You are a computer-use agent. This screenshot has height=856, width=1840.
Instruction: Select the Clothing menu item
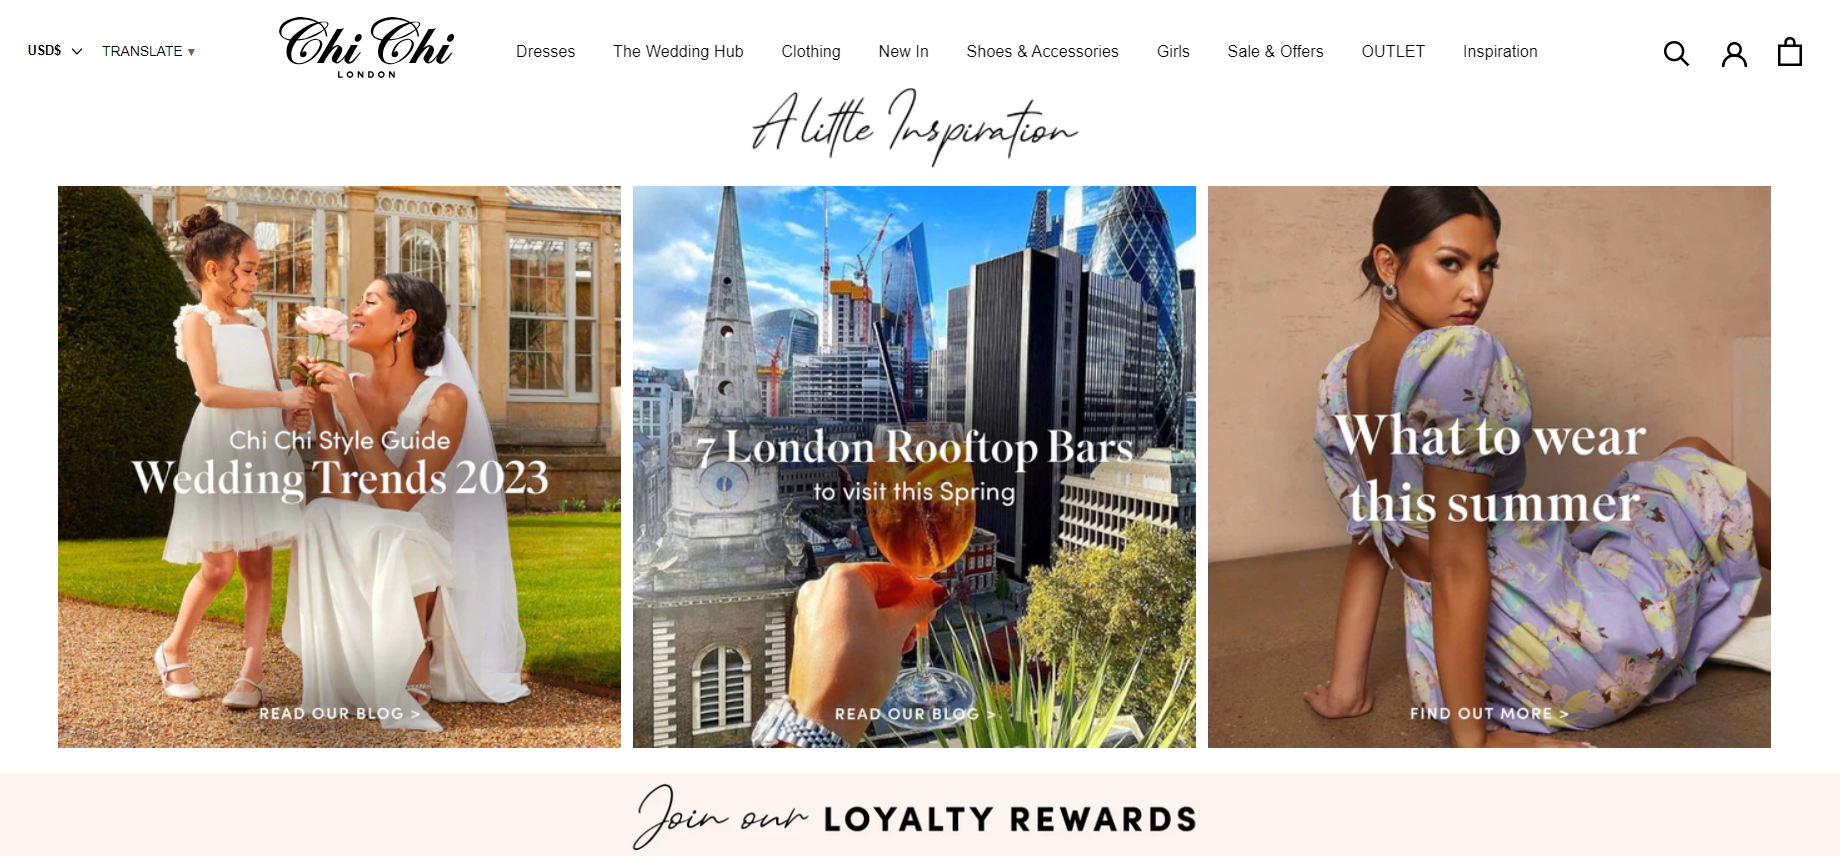pyautogui.click(x=811, y=51)
